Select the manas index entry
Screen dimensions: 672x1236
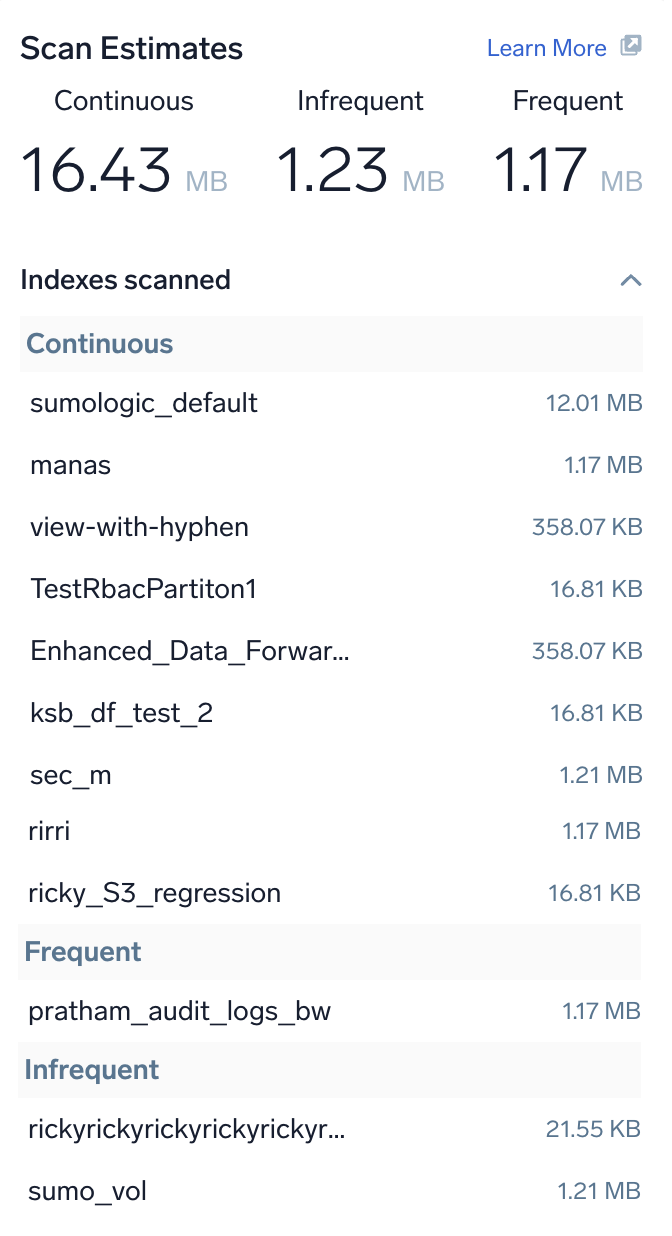point(71,465)
